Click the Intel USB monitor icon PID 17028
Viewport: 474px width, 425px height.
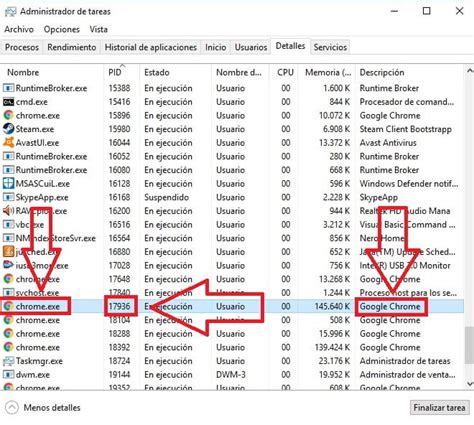(x=8, y=266)
